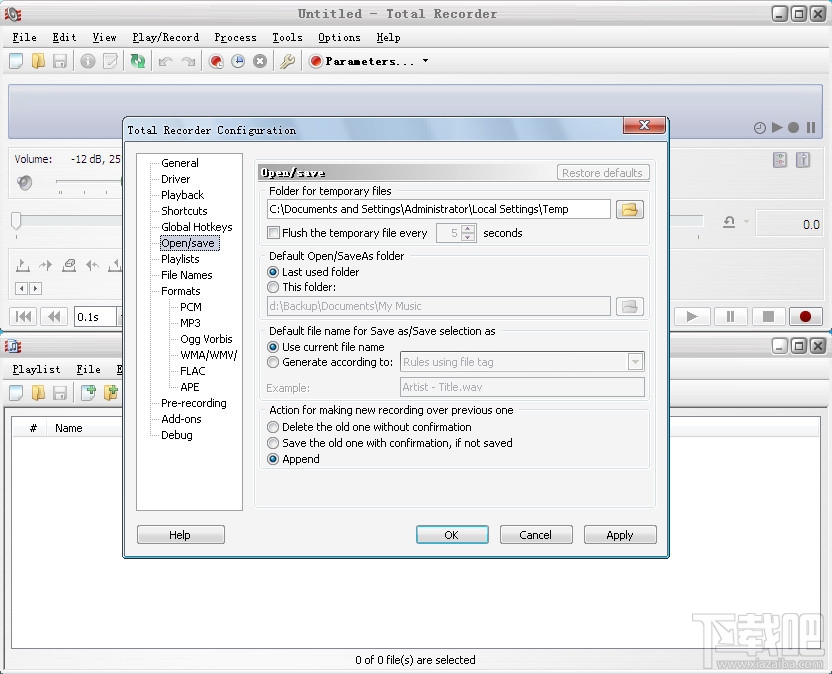Click the main window Play button

[x=691, y=317]
